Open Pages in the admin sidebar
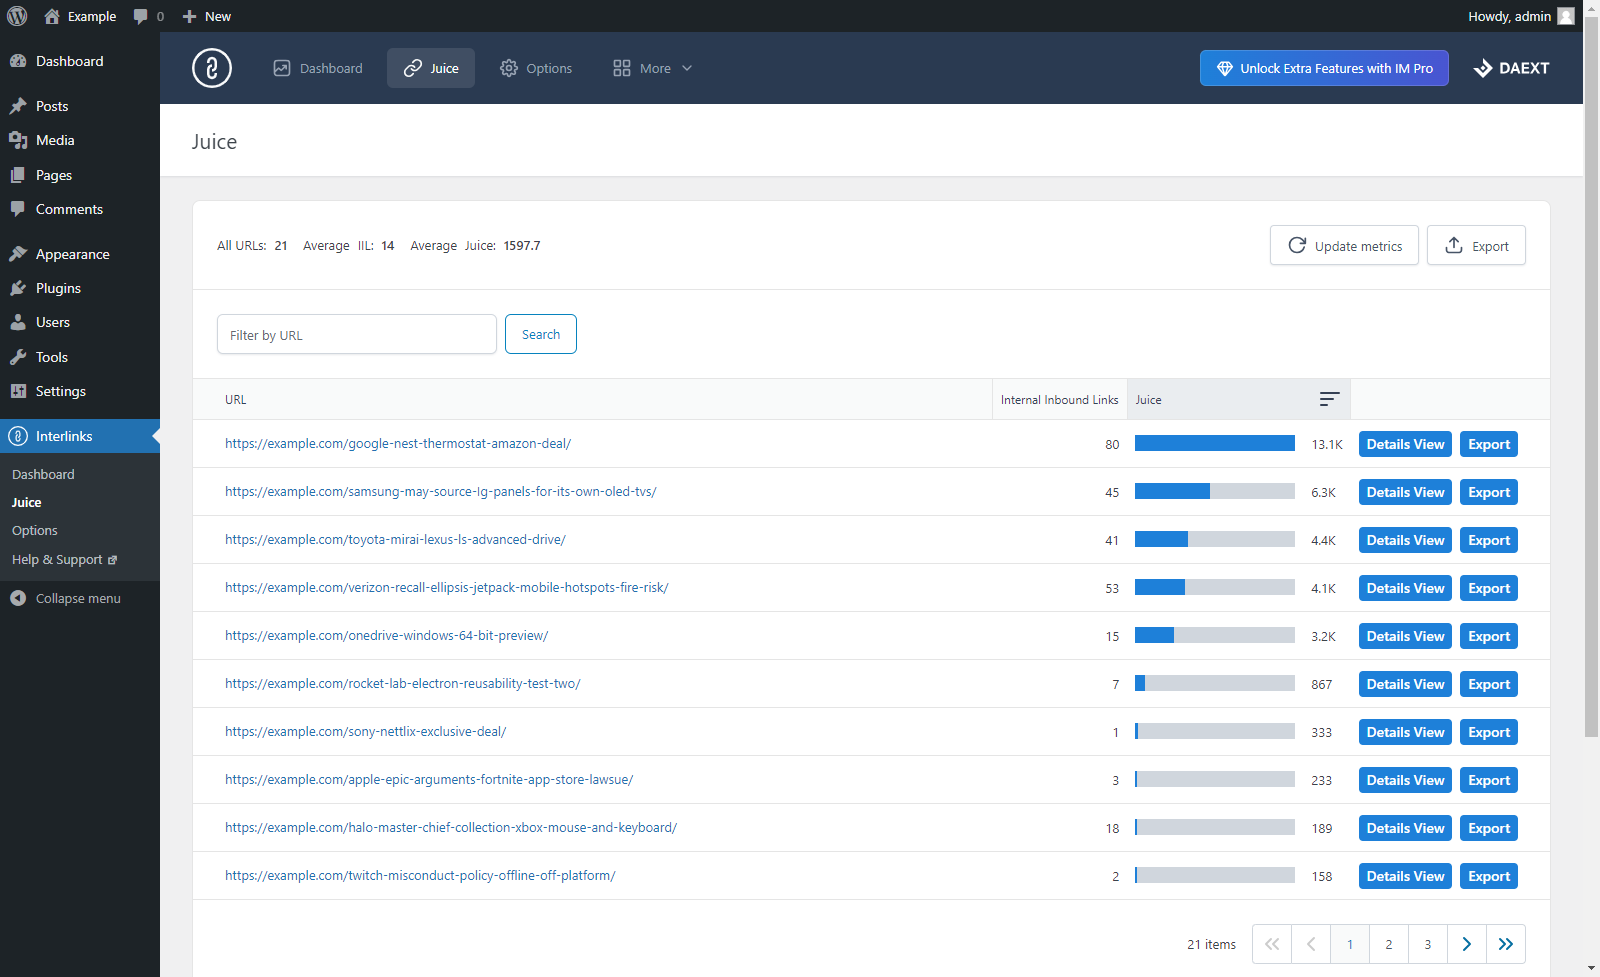This screenshot has height=977, width=1600. (80, 175)
